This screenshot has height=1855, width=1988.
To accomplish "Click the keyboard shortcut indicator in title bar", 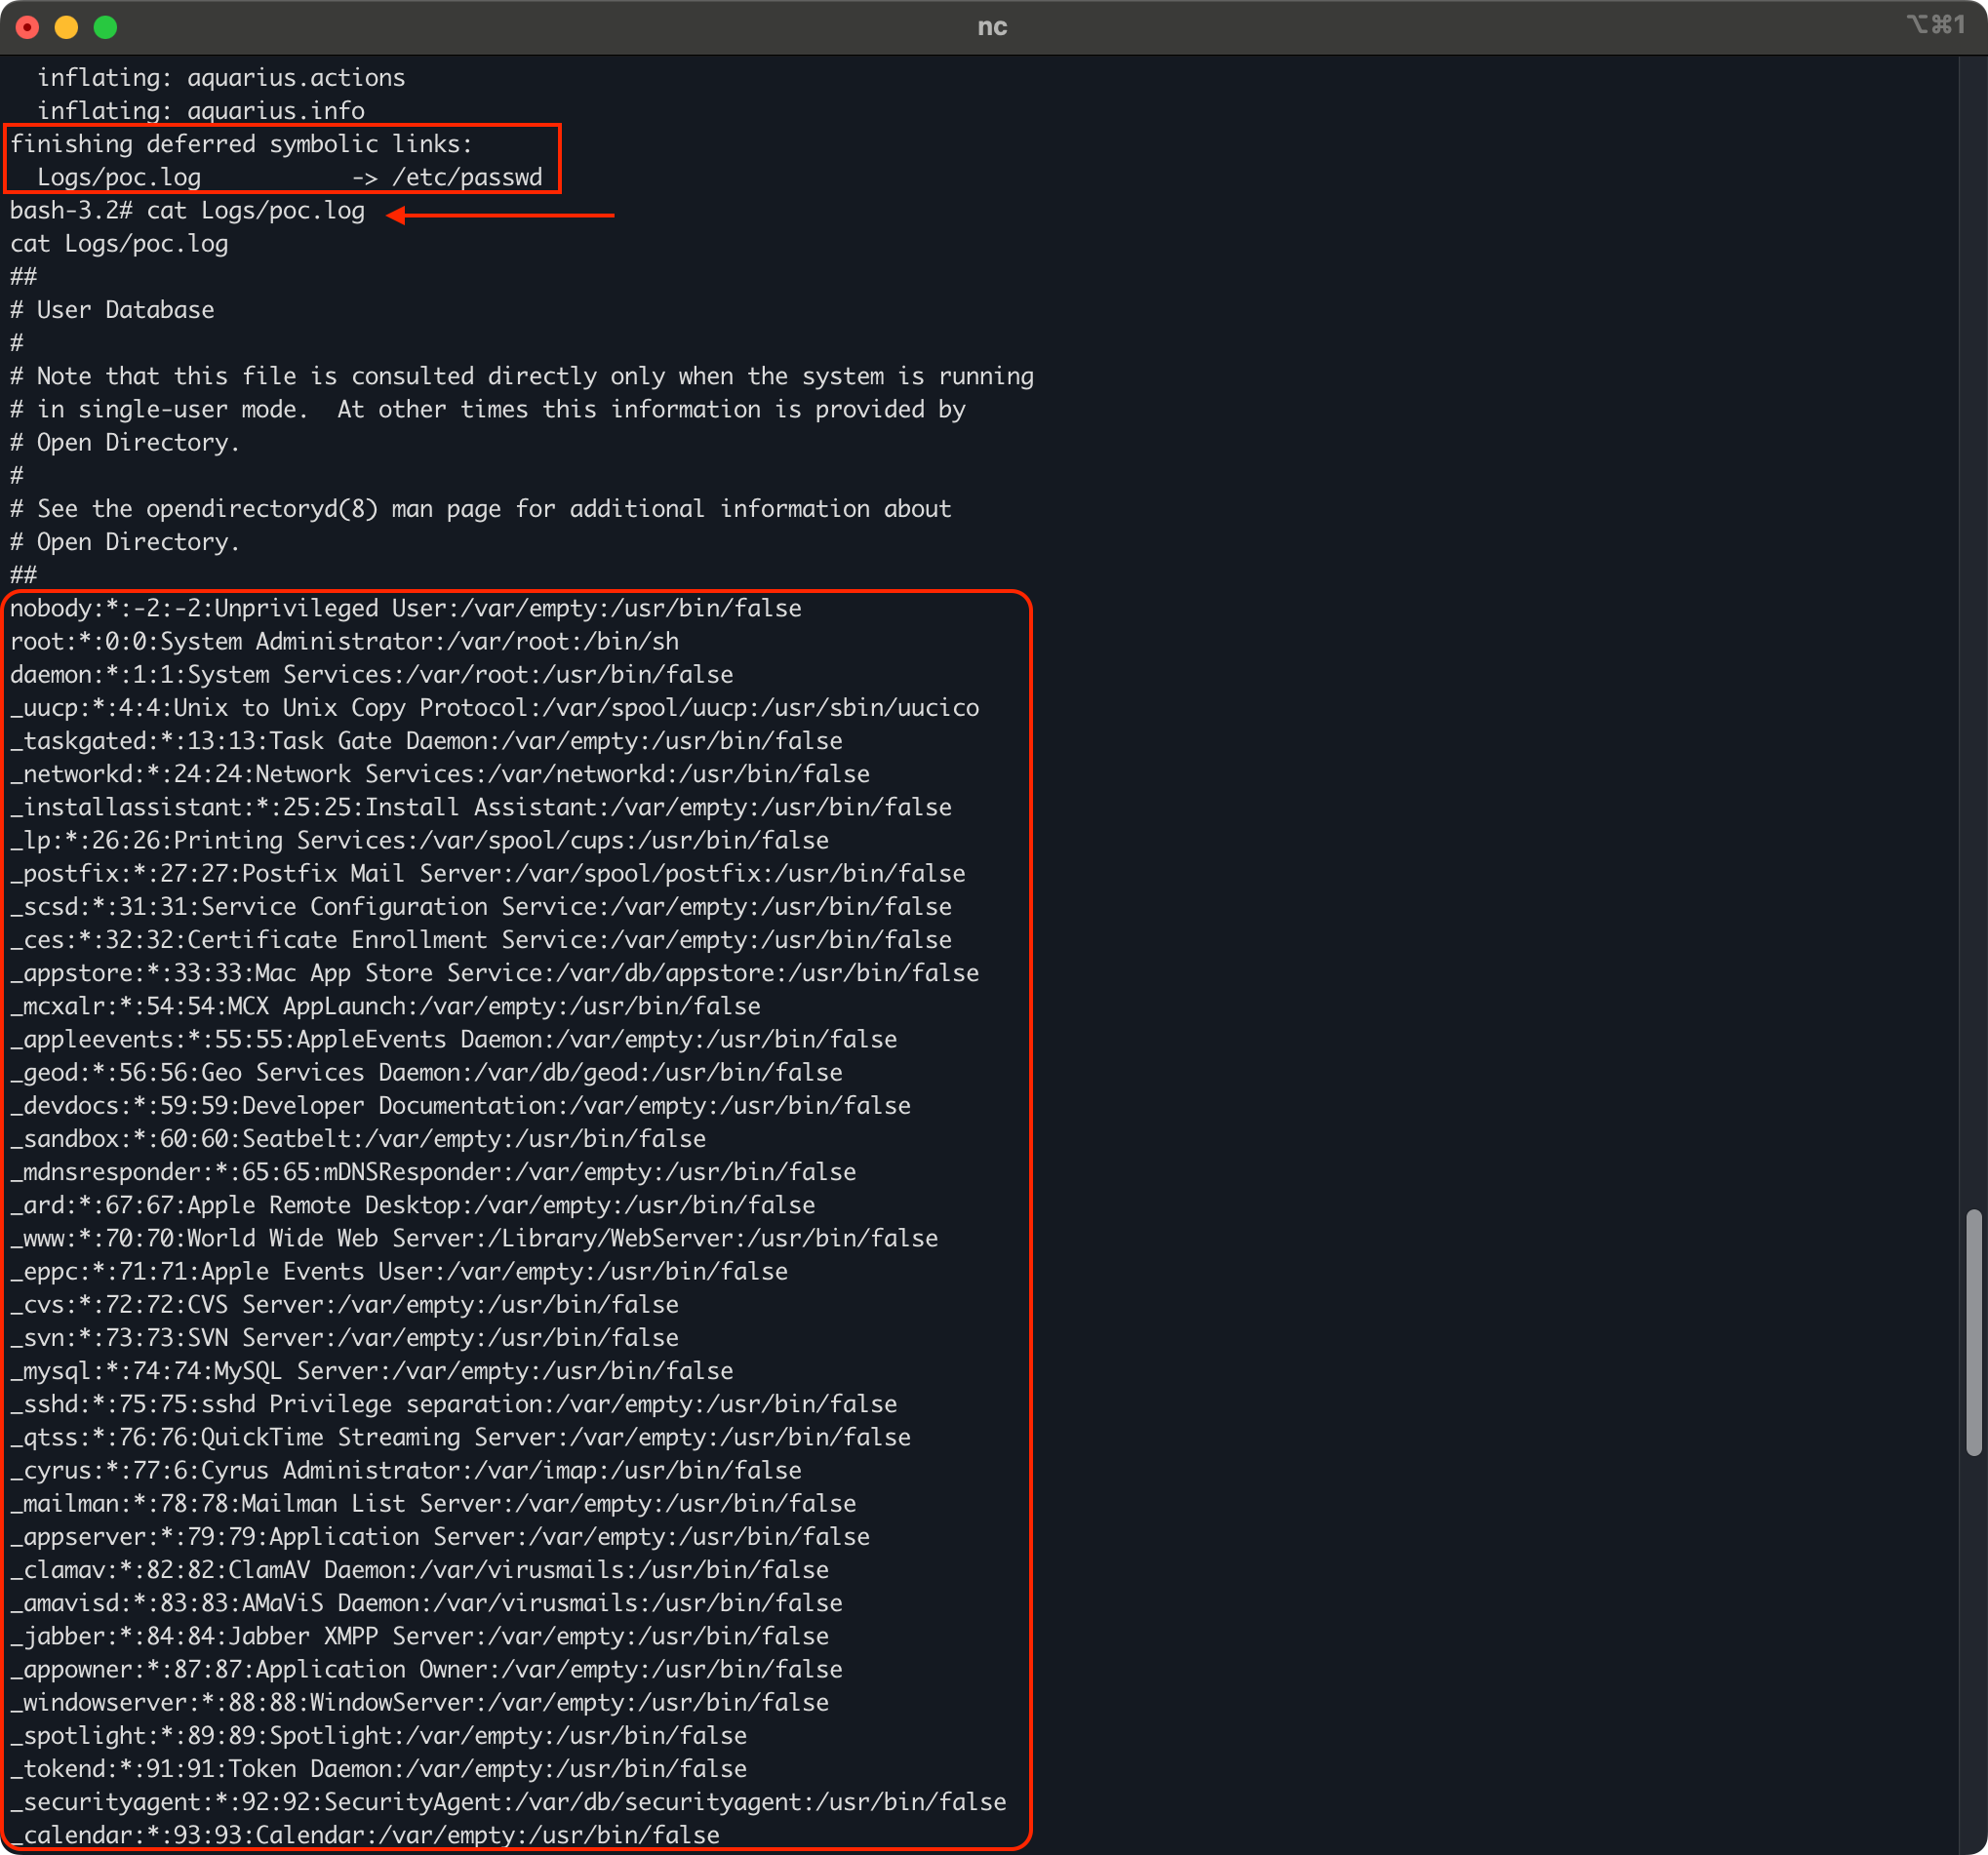I will click(1934, 24).
